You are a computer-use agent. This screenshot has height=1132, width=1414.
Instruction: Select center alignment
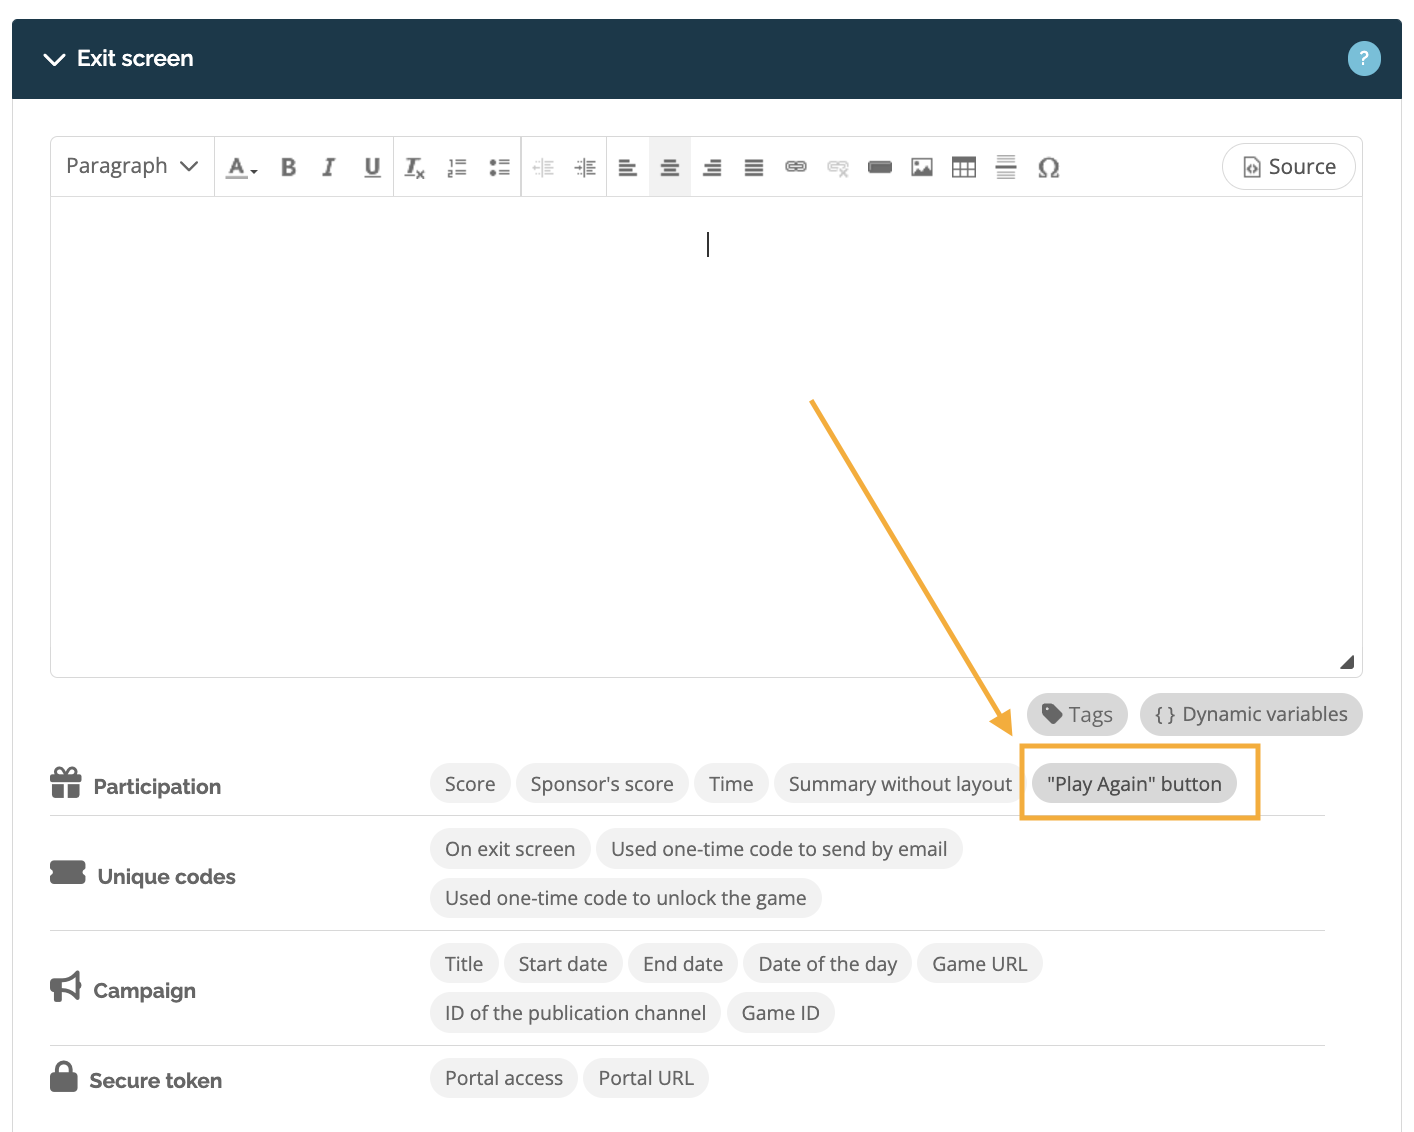670,167
